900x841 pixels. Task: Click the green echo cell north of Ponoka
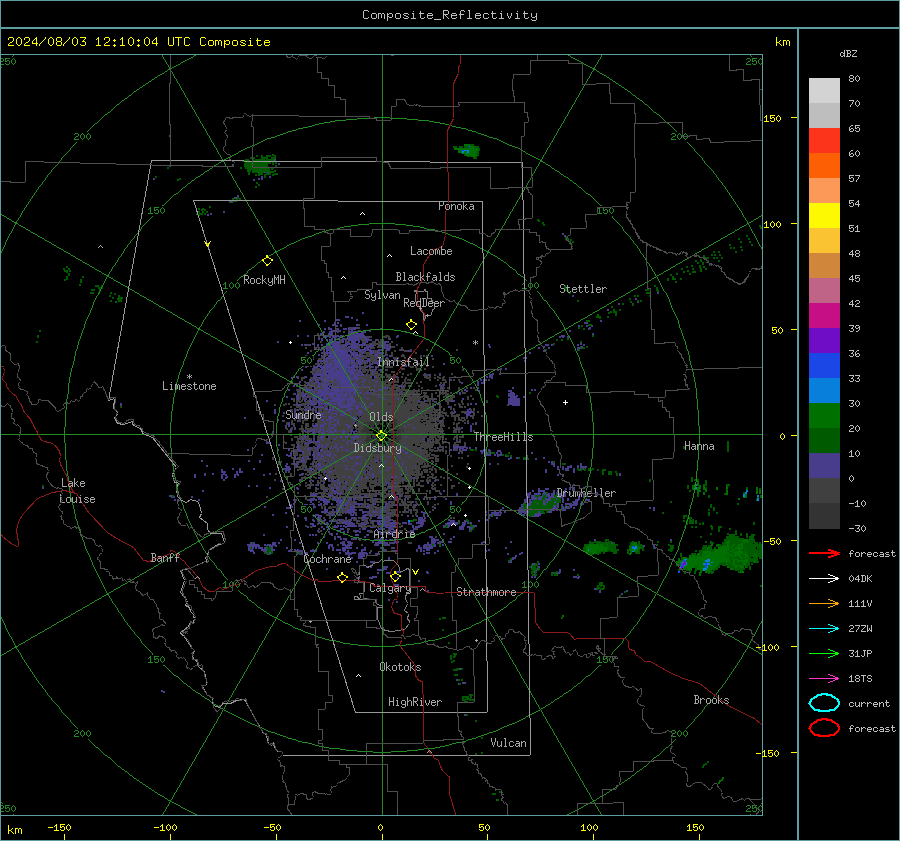tap(467, 151)
